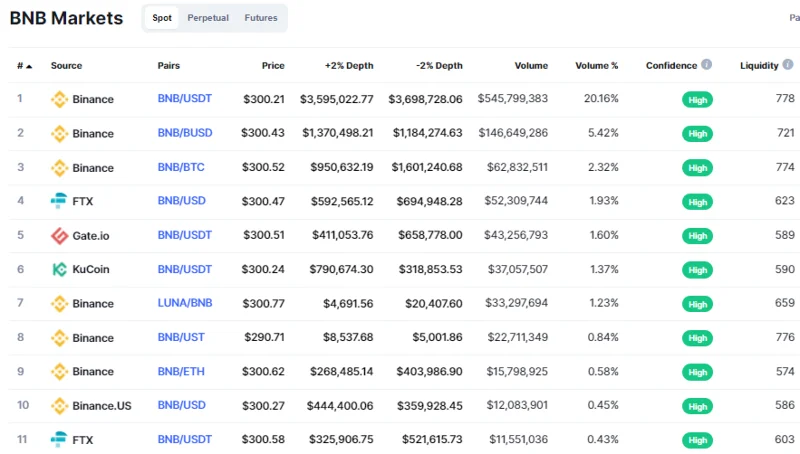Click volume percent 20.16%
800x454 pixels.
coord(601,98)
